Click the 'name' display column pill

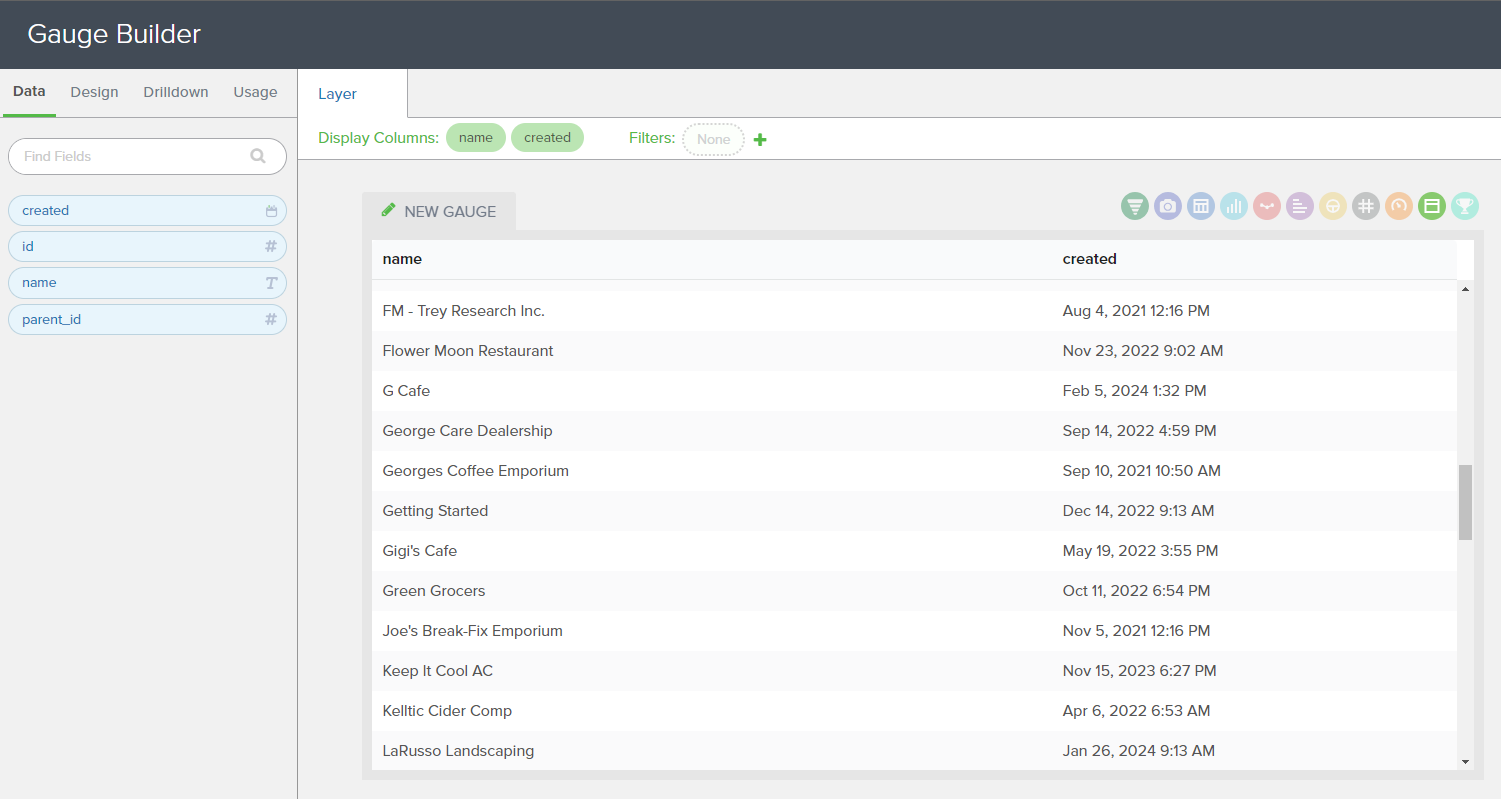click(x=476, y=138)
